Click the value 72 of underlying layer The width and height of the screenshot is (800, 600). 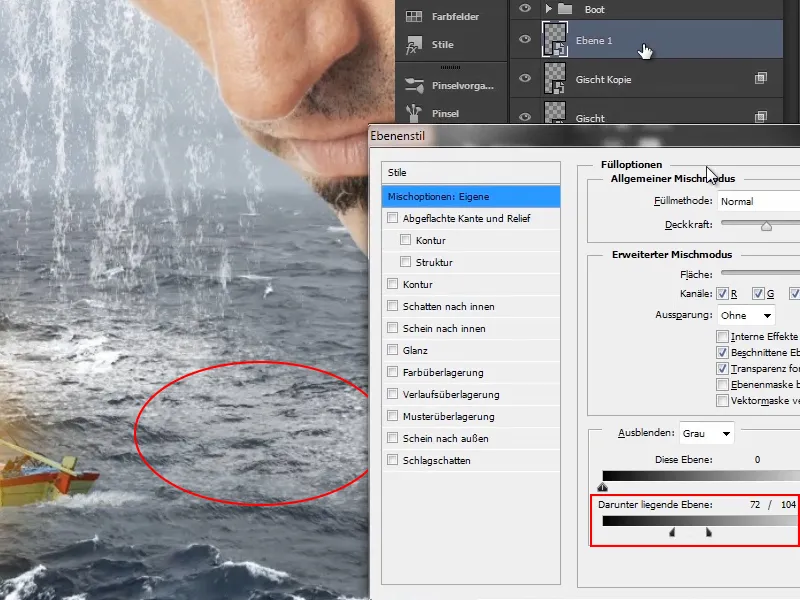tap(755, 505)
